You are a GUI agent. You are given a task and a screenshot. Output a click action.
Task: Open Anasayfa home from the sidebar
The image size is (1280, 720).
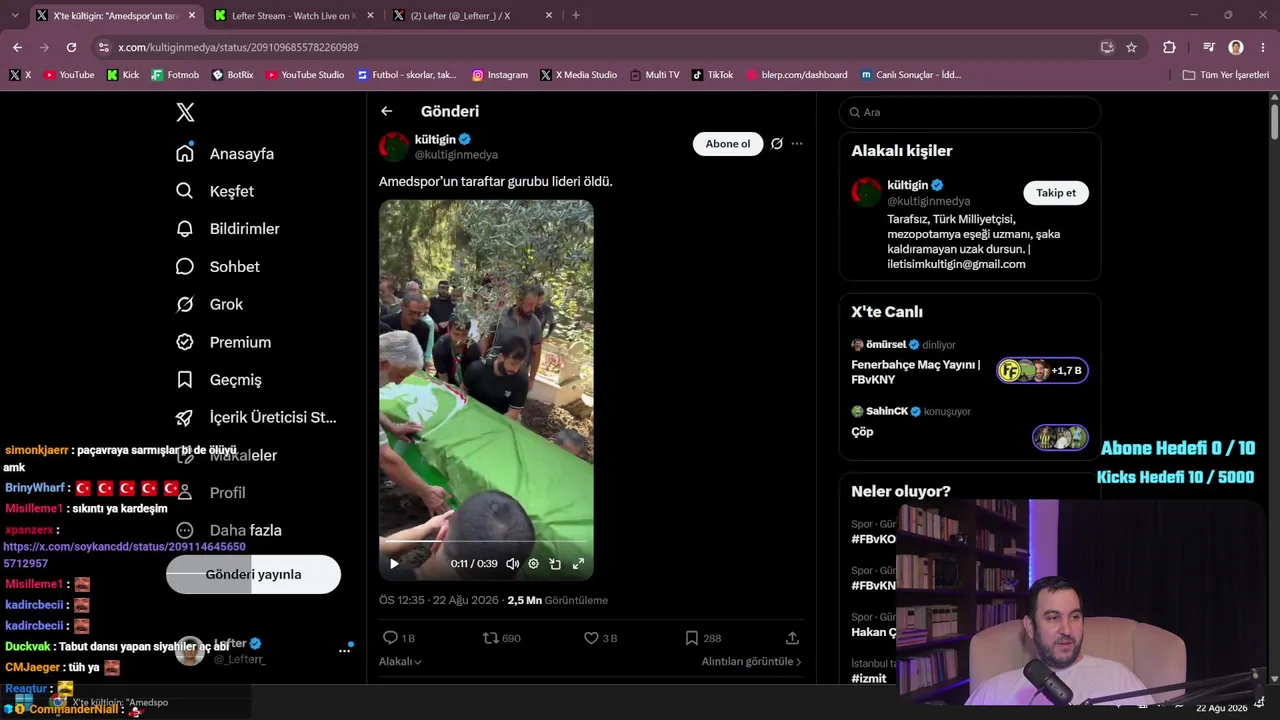pyautogui.click(x=225, y=154)
